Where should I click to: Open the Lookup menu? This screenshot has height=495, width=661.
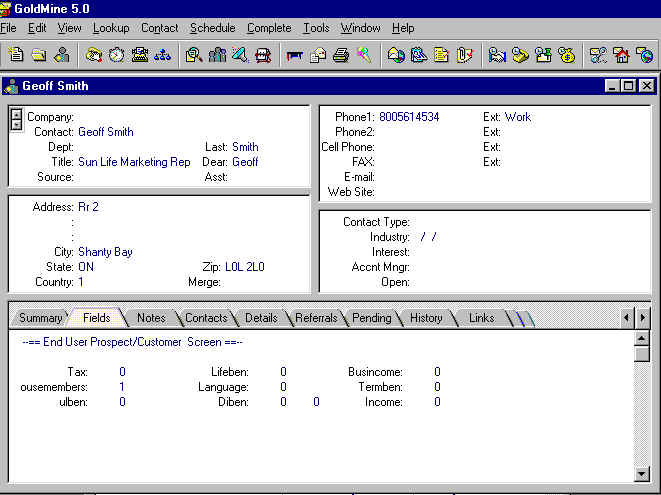pyautogui.click(x=111, y=28)
